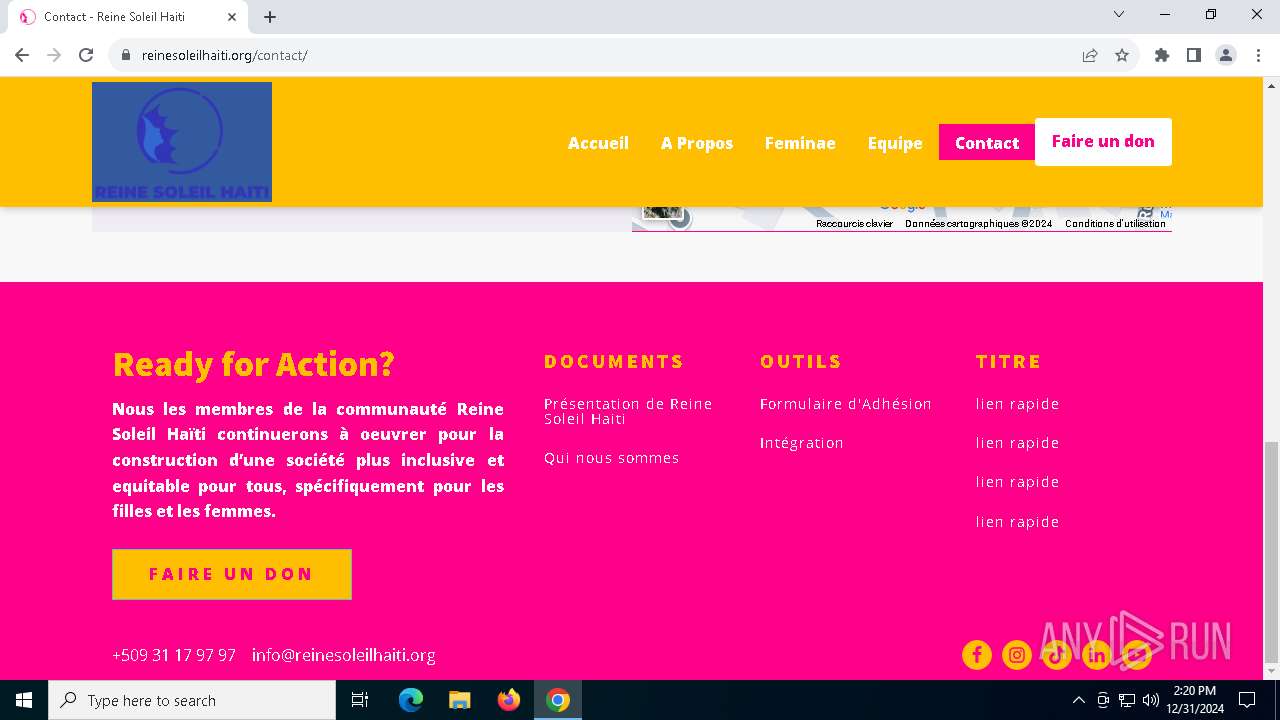Open the Chrome three-dot menu
The width and height of the screenshot is (1280, 720).
click(1257, 55)
